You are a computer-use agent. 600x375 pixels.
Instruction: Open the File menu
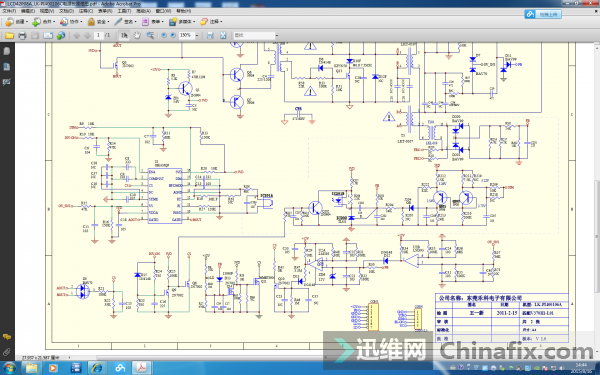[x=9, y=11]
